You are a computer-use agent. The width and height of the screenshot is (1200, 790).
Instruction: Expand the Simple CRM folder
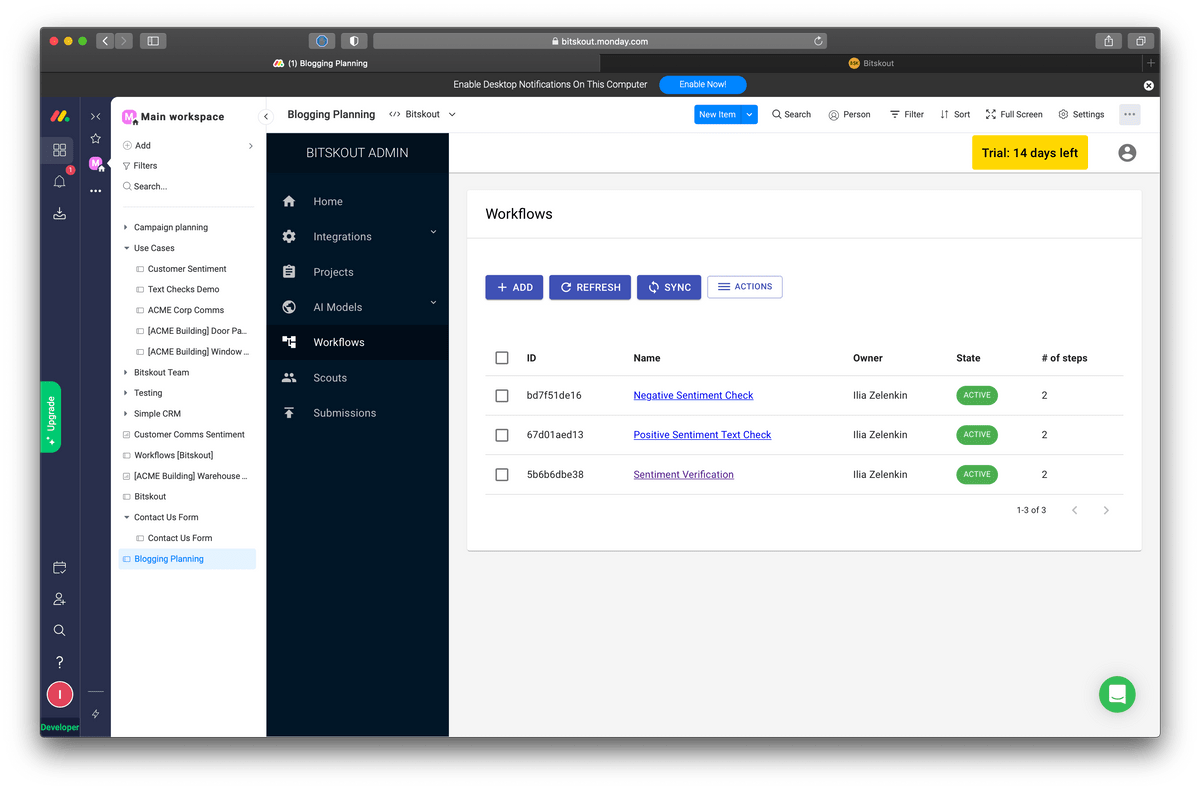[x=126, y=414]
